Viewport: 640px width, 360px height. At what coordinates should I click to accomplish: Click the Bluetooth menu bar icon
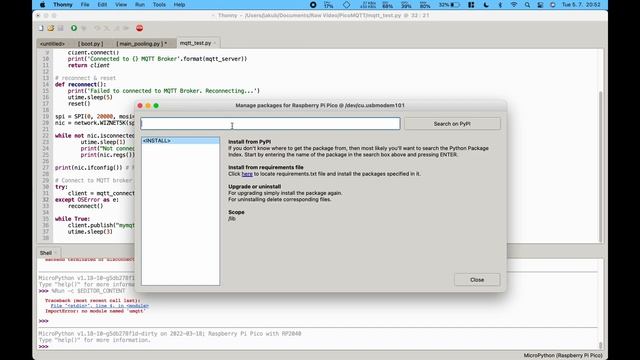[500, 5]
